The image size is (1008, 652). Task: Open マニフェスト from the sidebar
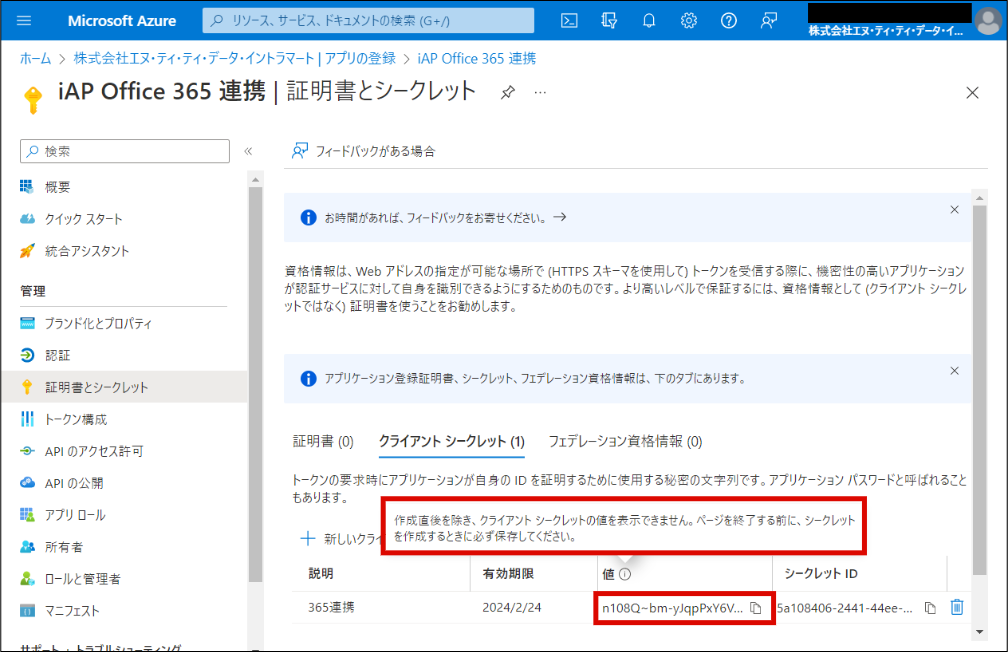72,610
